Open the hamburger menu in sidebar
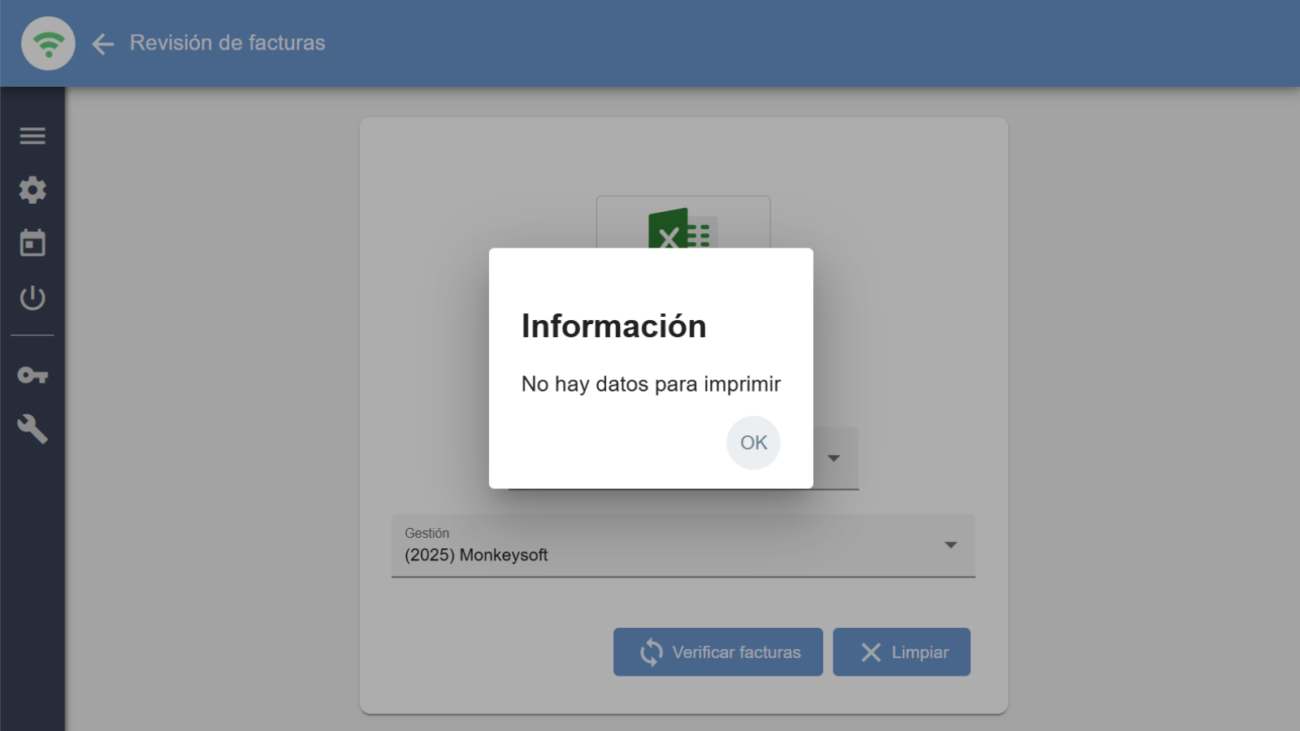1300x731 pixels. tap(33, 136)
